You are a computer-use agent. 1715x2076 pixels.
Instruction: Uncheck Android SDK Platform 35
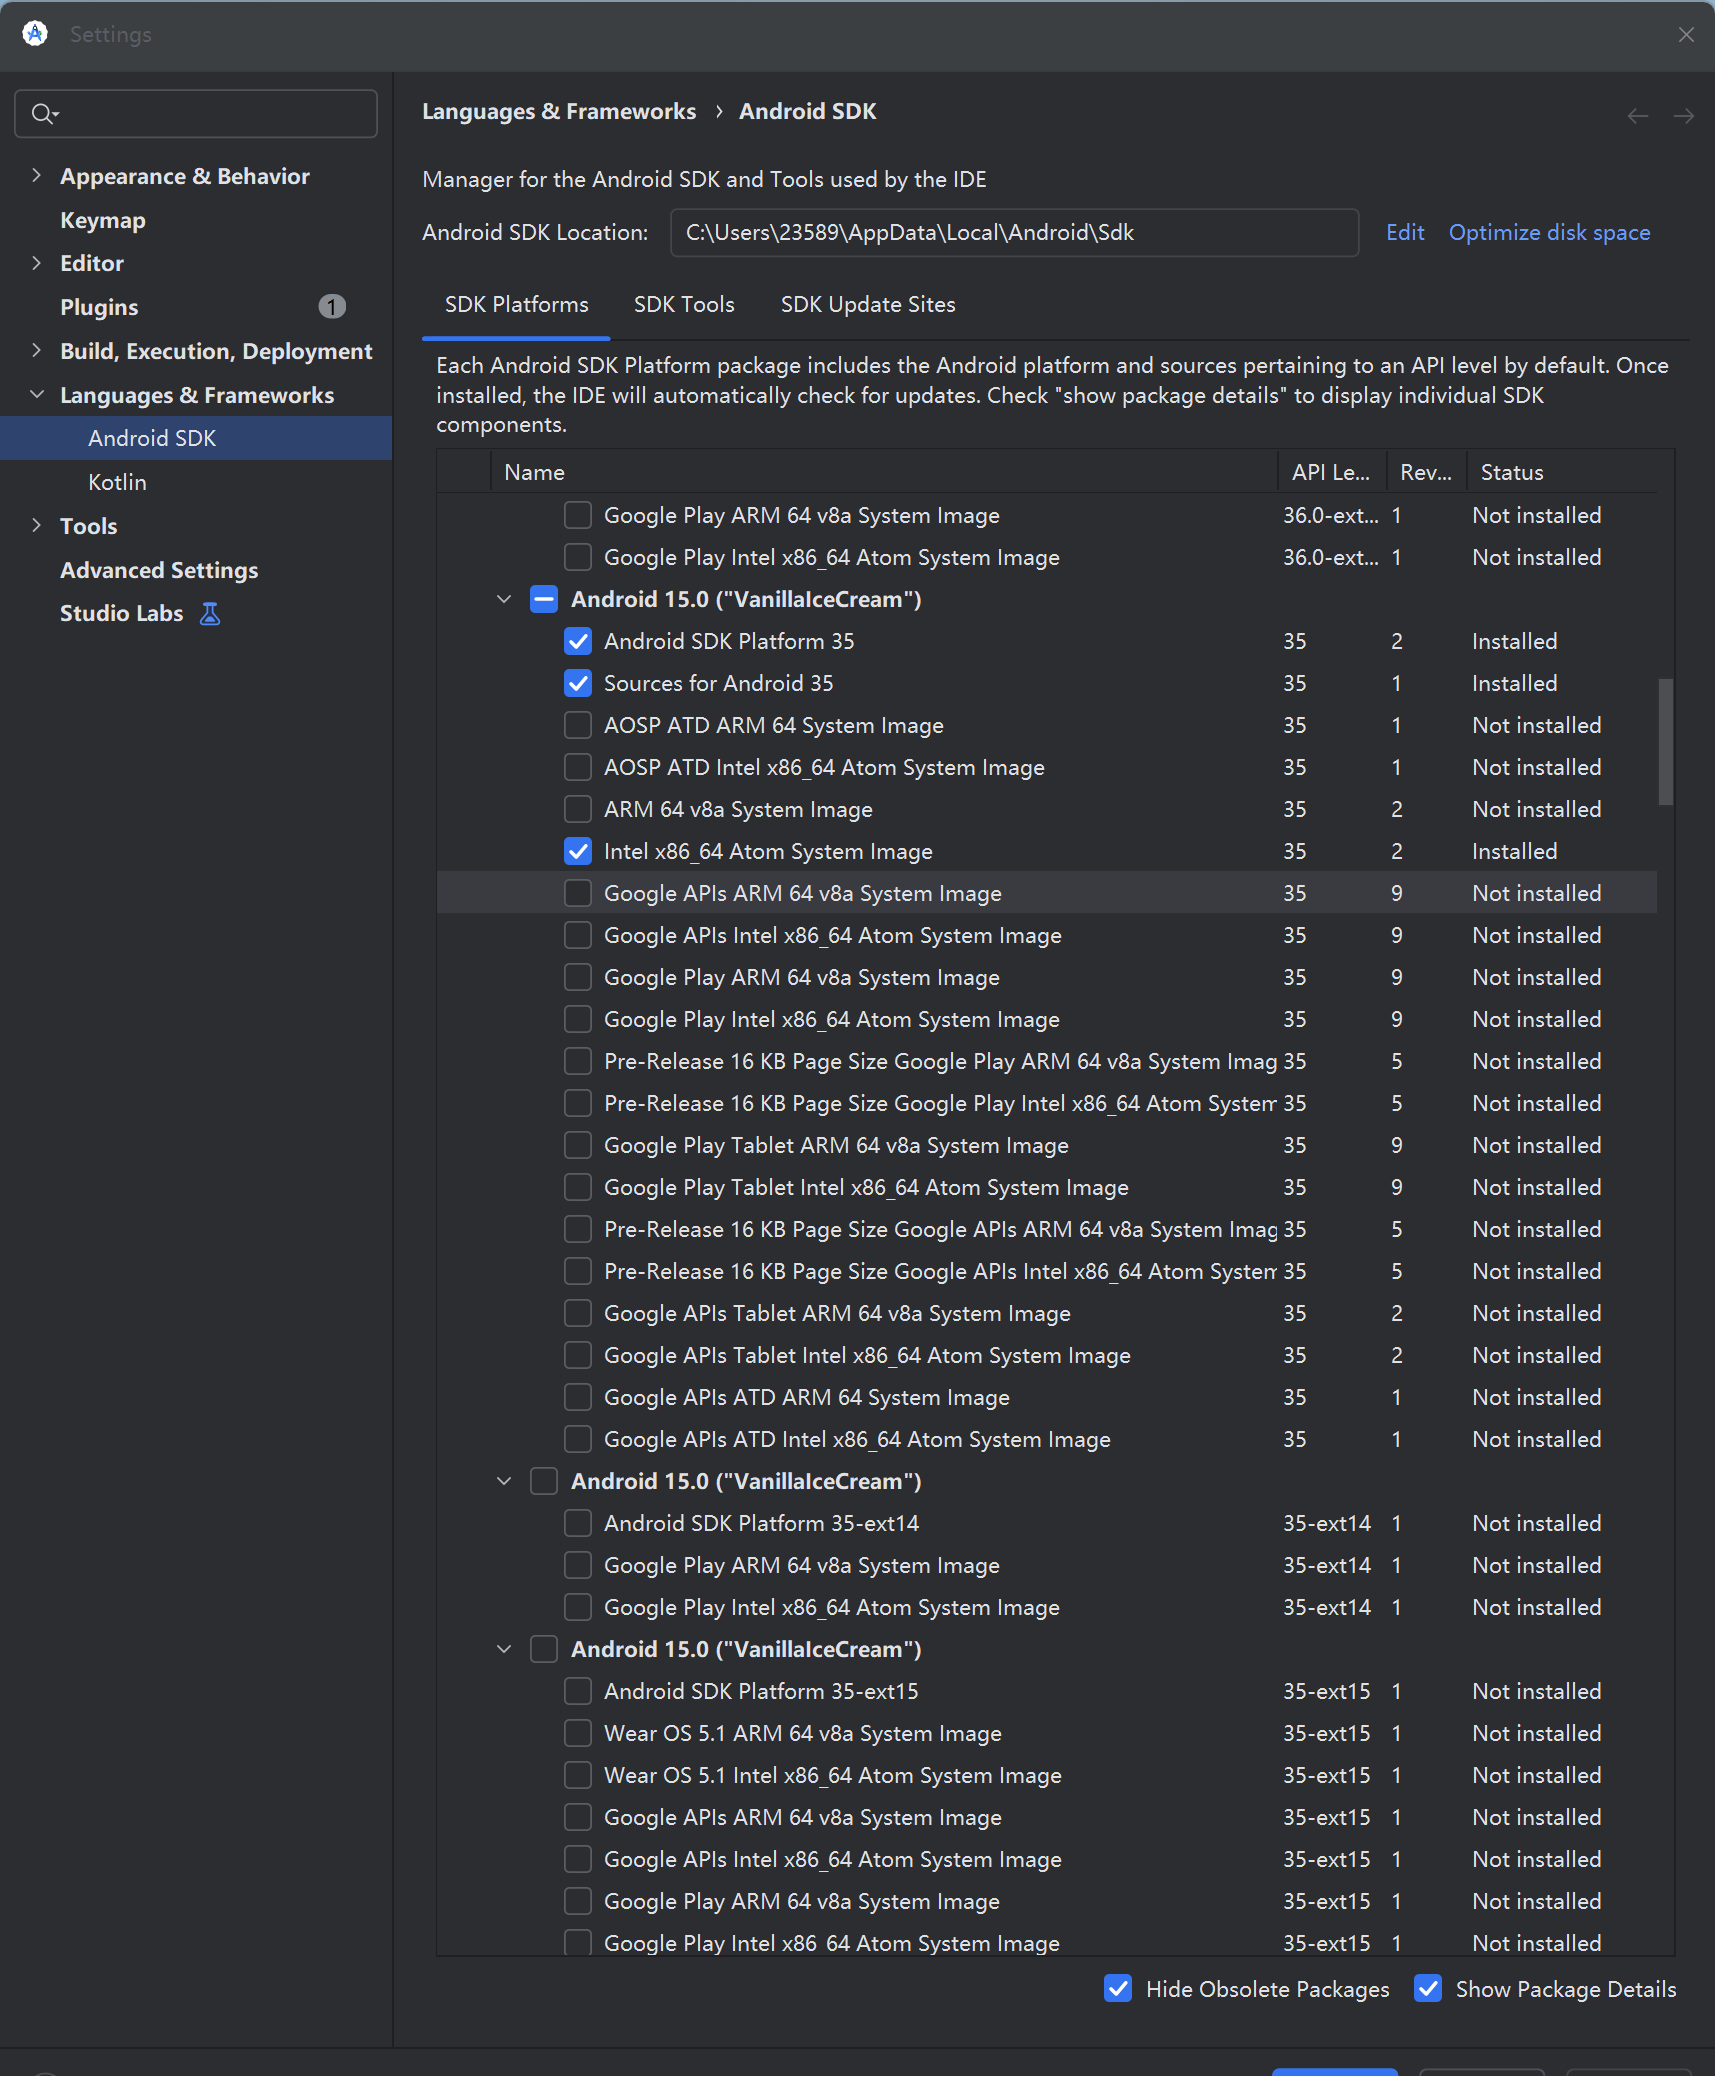tap(578, 642)
